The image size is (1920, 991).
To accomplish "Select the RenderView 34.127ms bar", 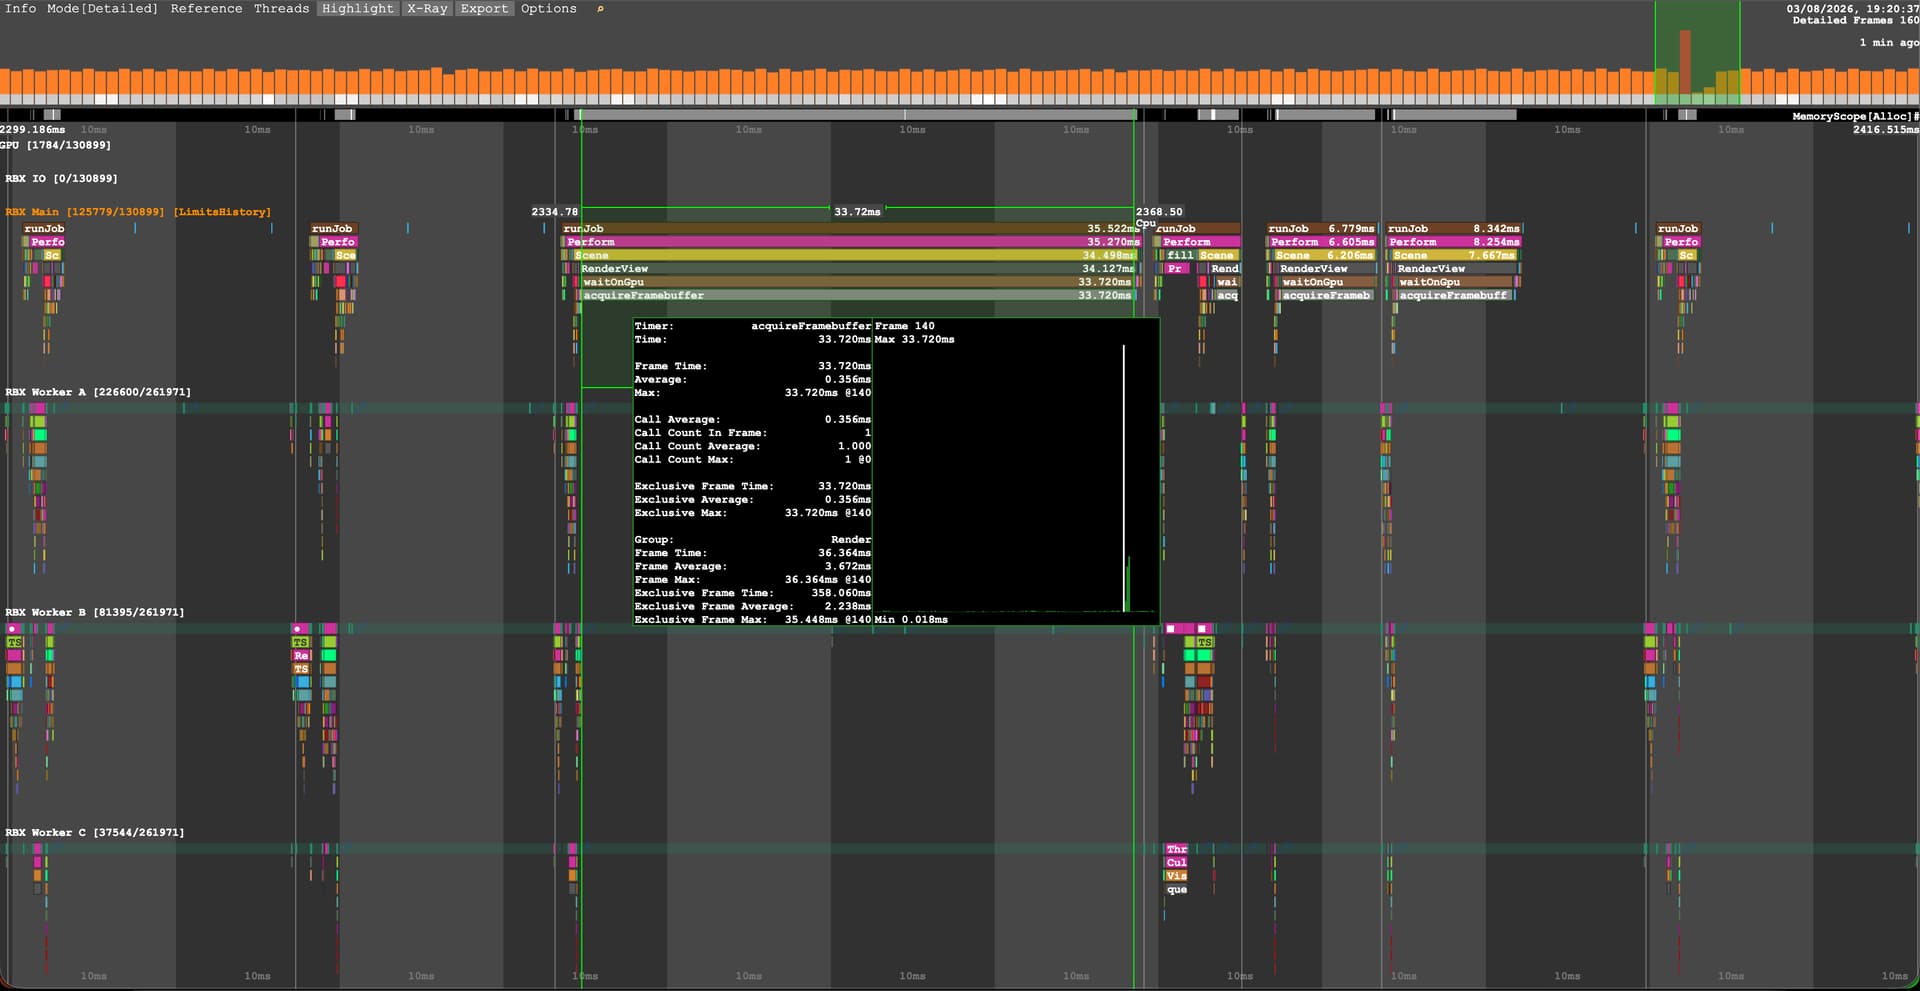I will (857, 268).
